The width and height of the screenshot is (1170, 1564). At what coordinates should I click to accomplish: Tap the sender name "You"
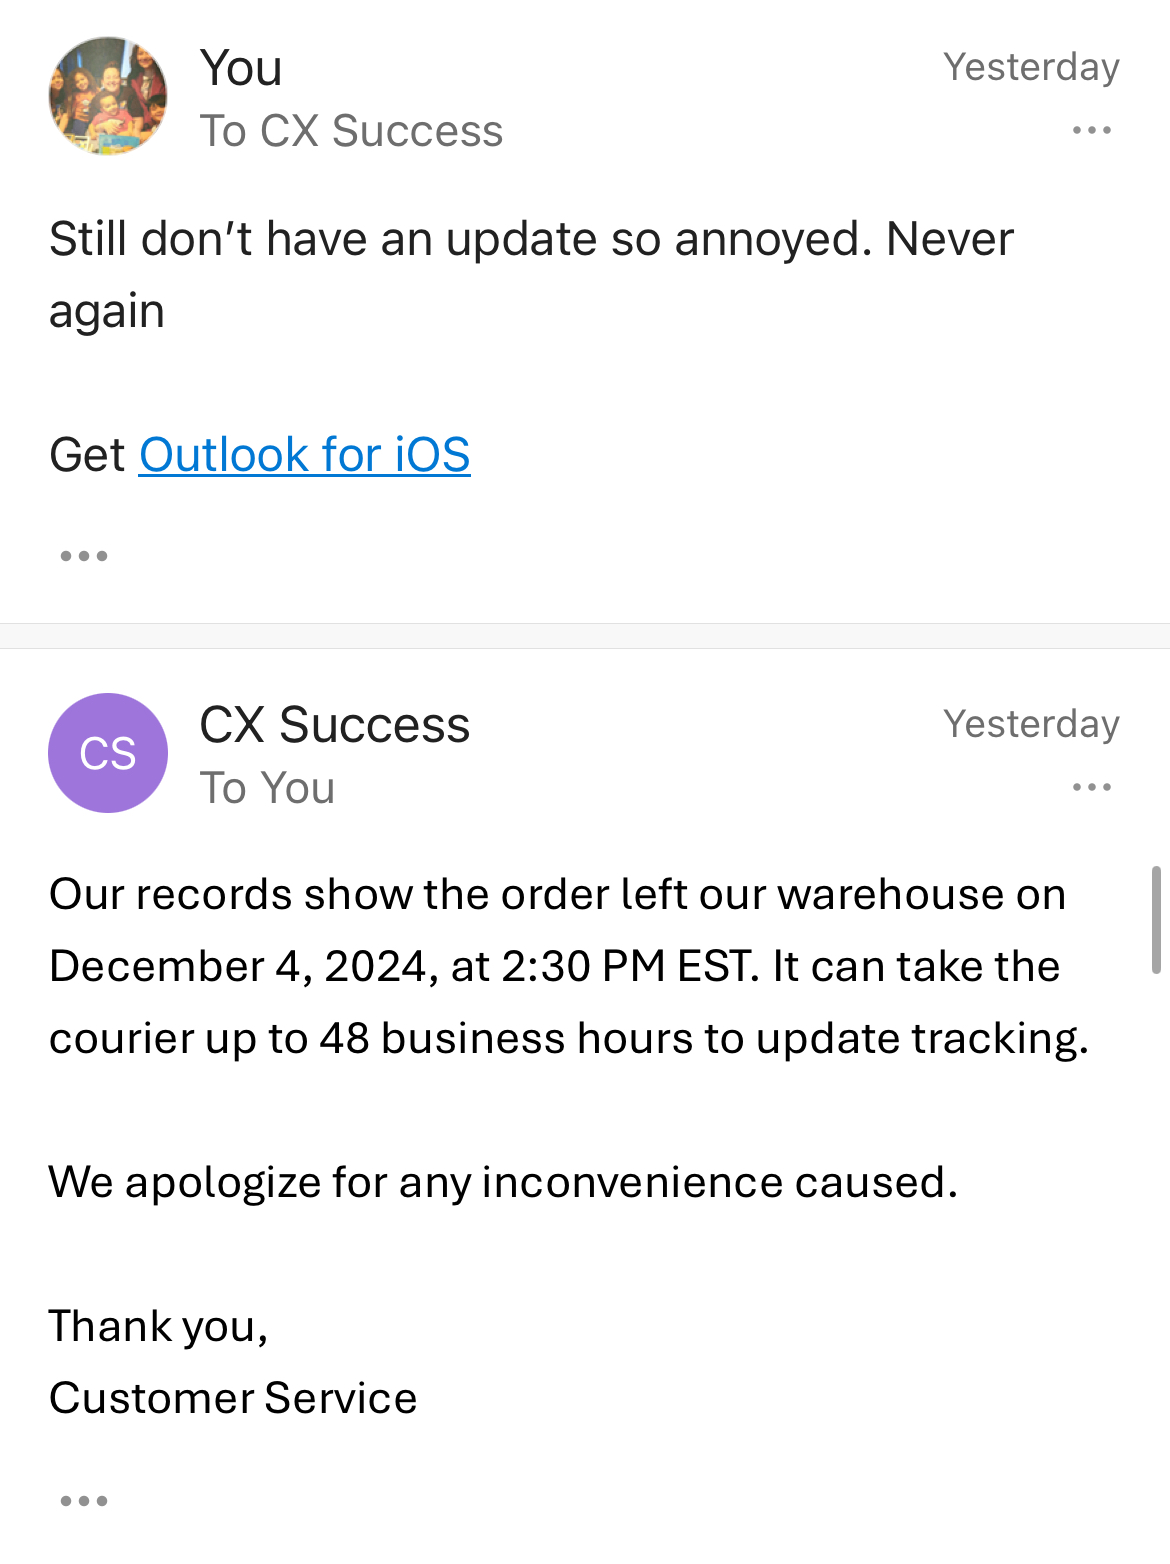point(241,68)
